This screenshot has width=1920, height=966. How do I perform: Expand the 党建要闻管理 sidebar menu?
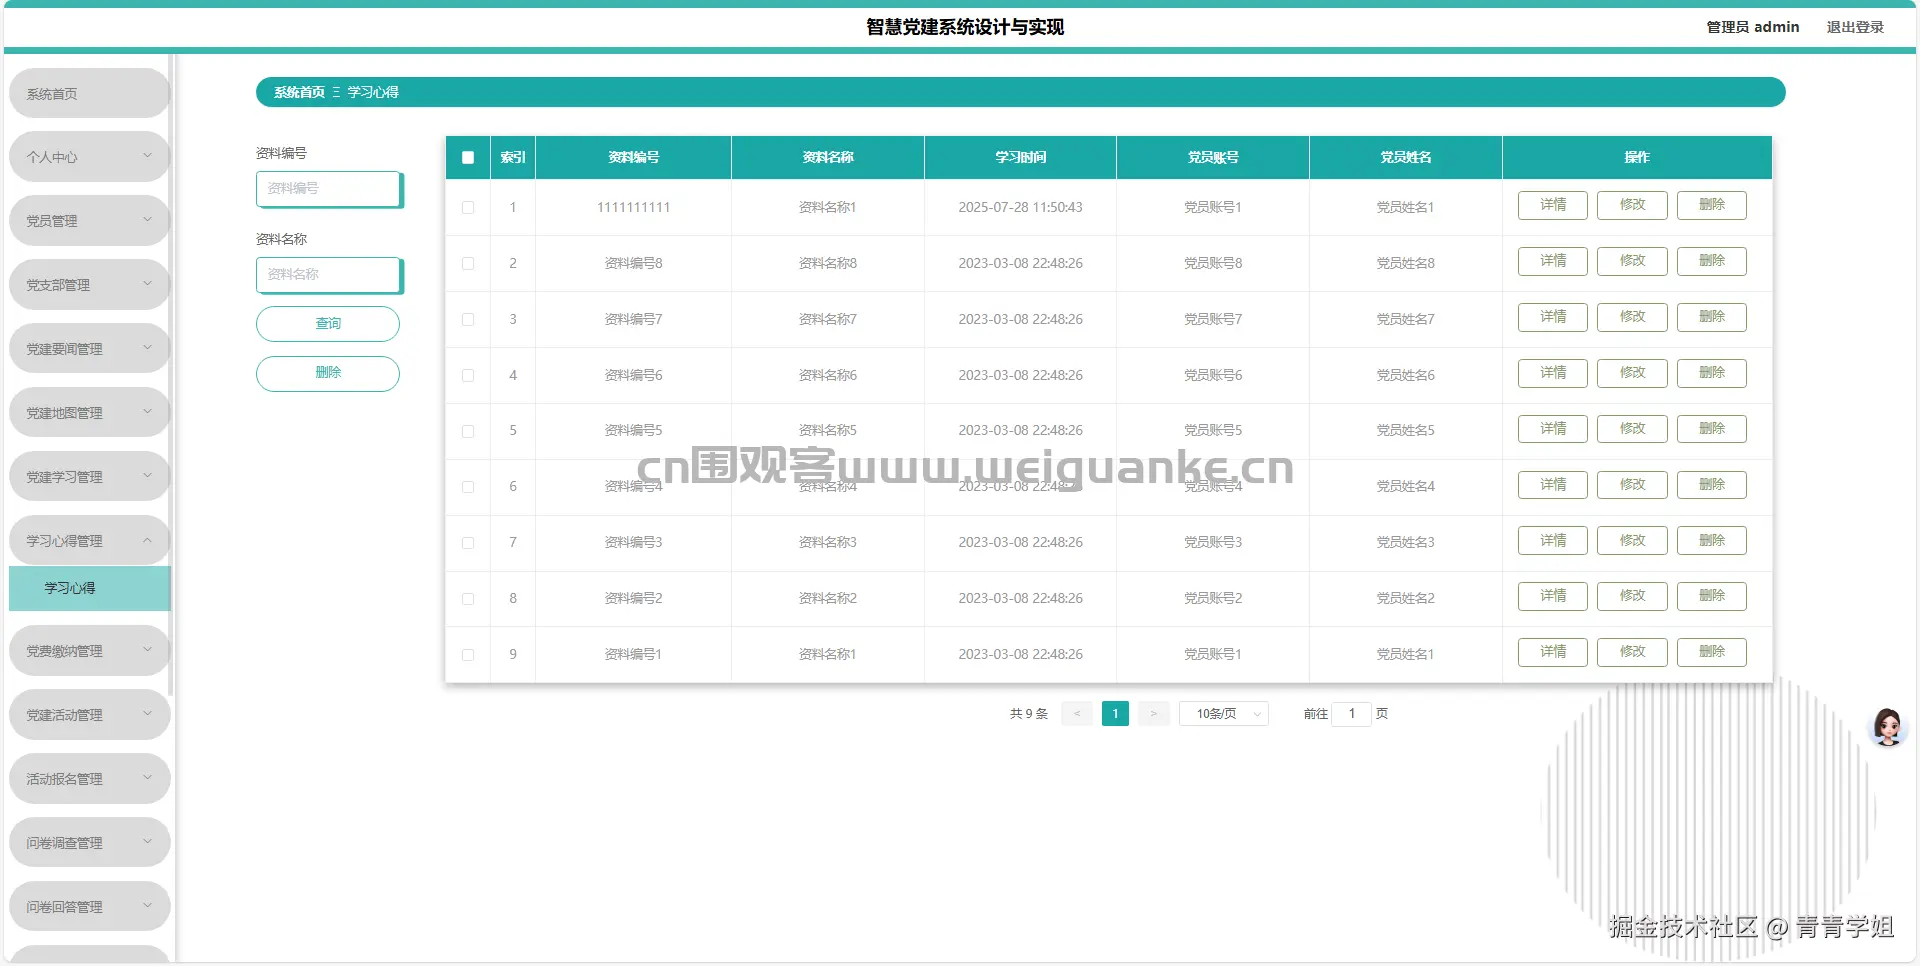coord(89,349)
